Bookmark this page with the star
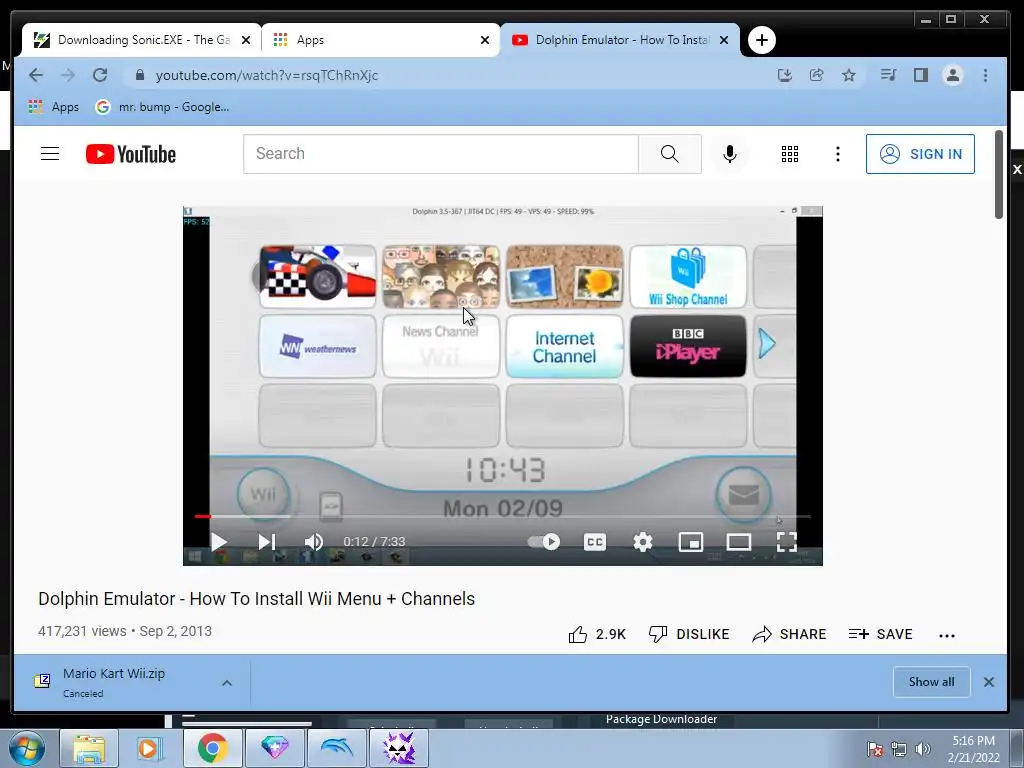Viewport: 1024px width, 768px height. click(x=848, y=75)
